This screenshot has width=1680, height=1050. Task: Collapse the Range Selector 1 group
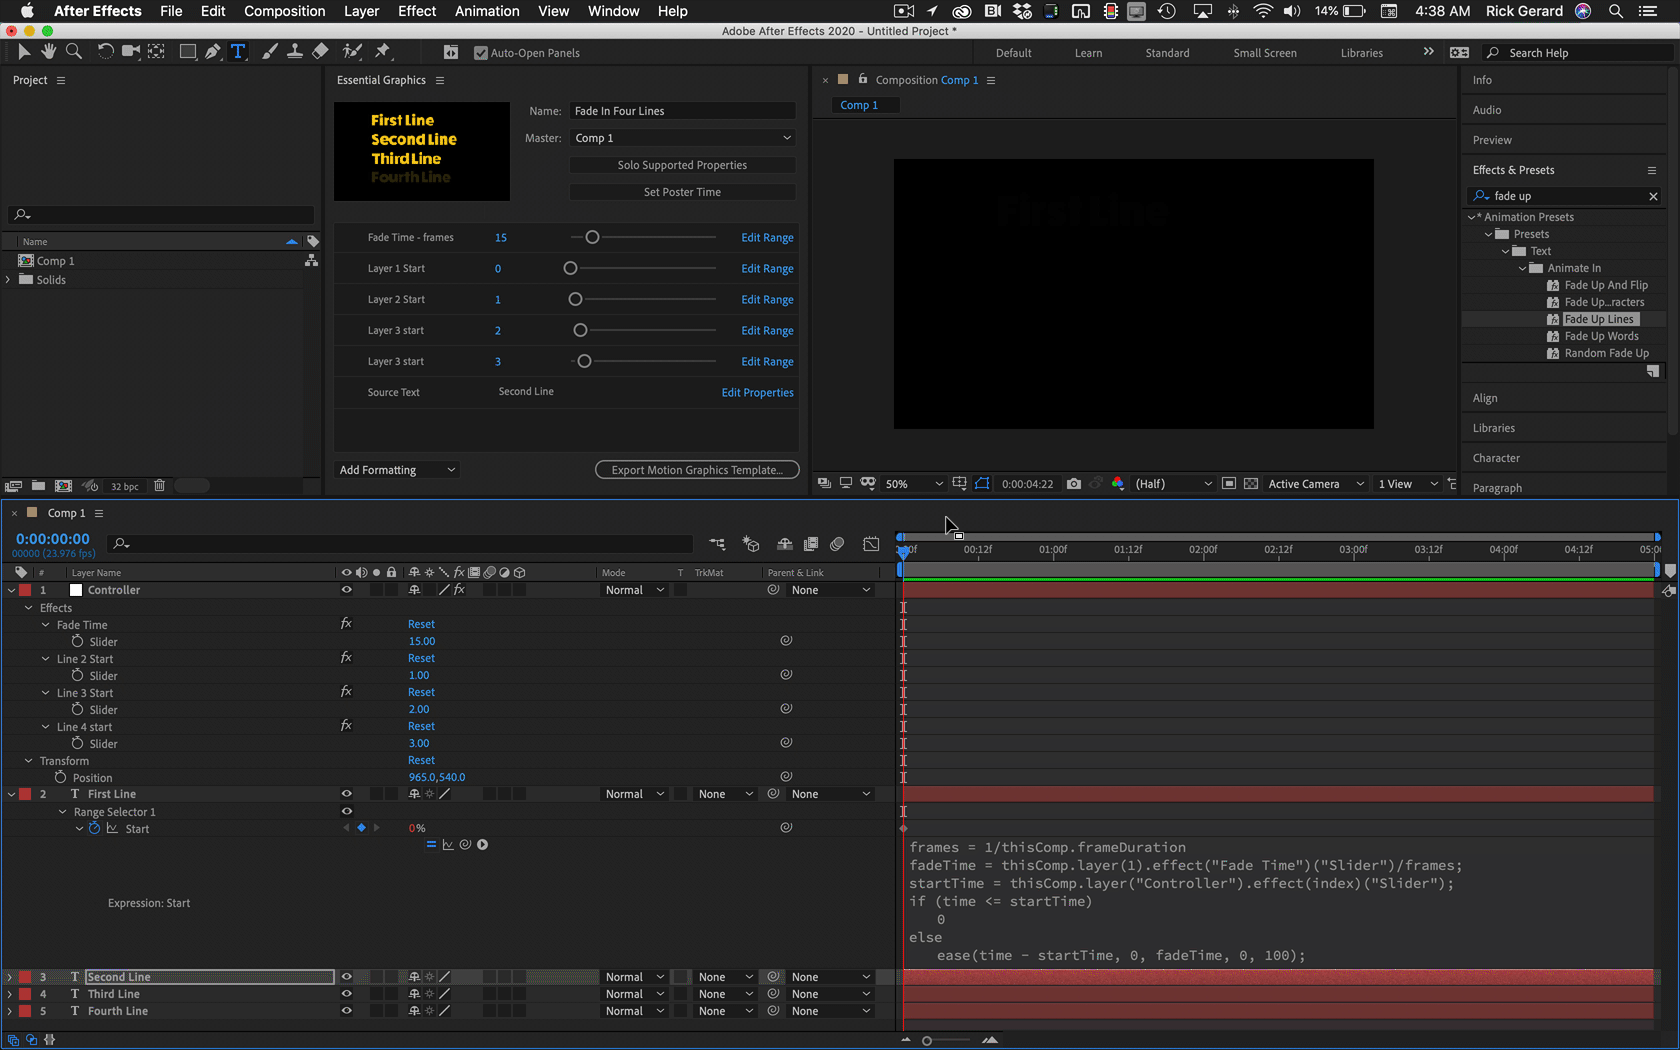click(x=62, y=812)
